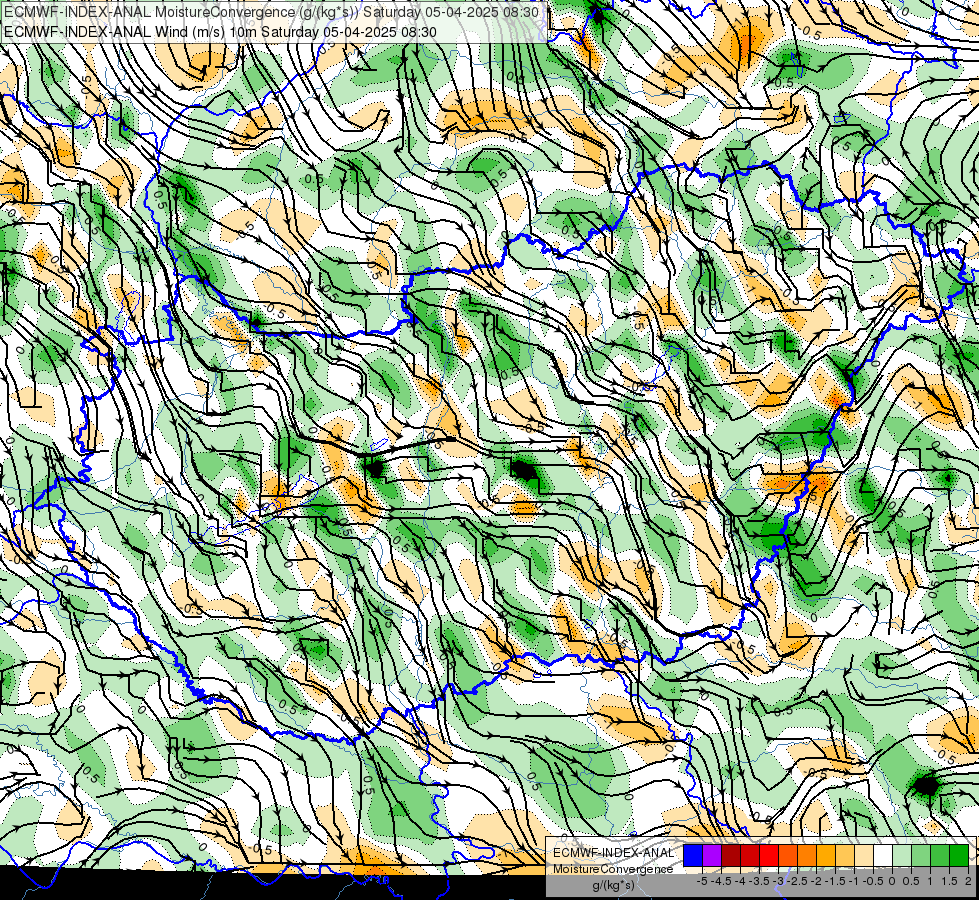Screen dimensions: 979x900
Task: Pick pale peach swatch between -1 and -0.5
Action: pos(864,856)
